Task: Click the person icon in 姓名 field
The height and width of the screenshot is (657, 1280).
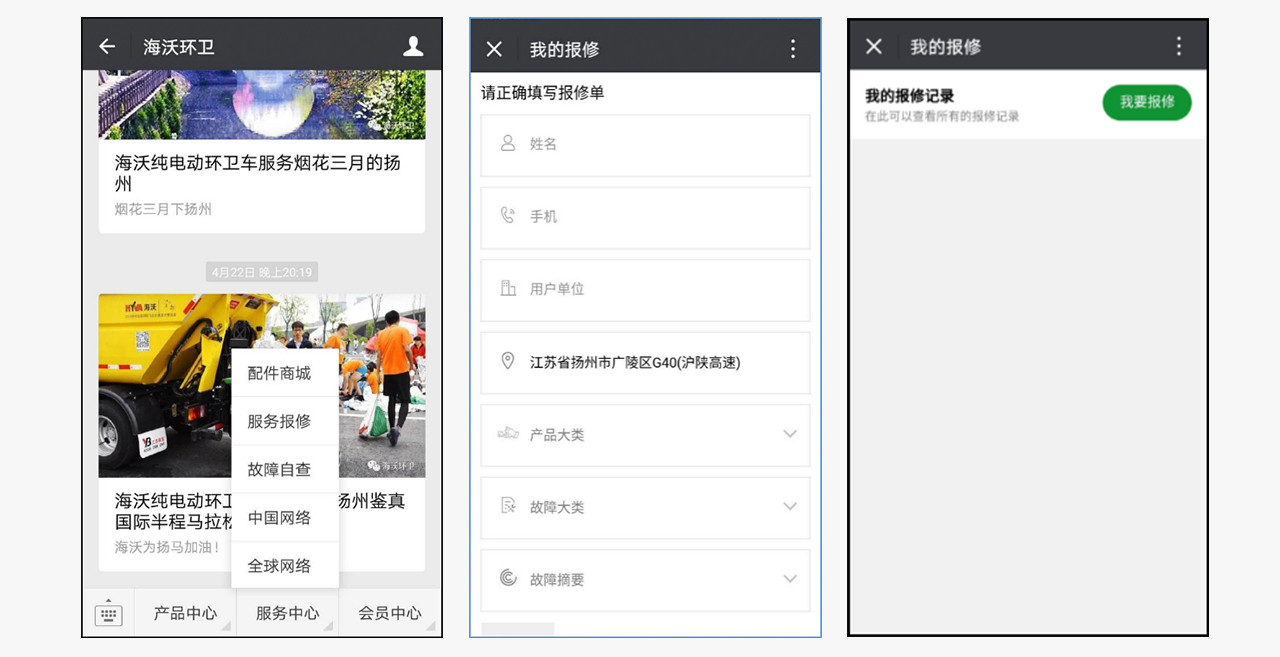Action: pos(508,143)
